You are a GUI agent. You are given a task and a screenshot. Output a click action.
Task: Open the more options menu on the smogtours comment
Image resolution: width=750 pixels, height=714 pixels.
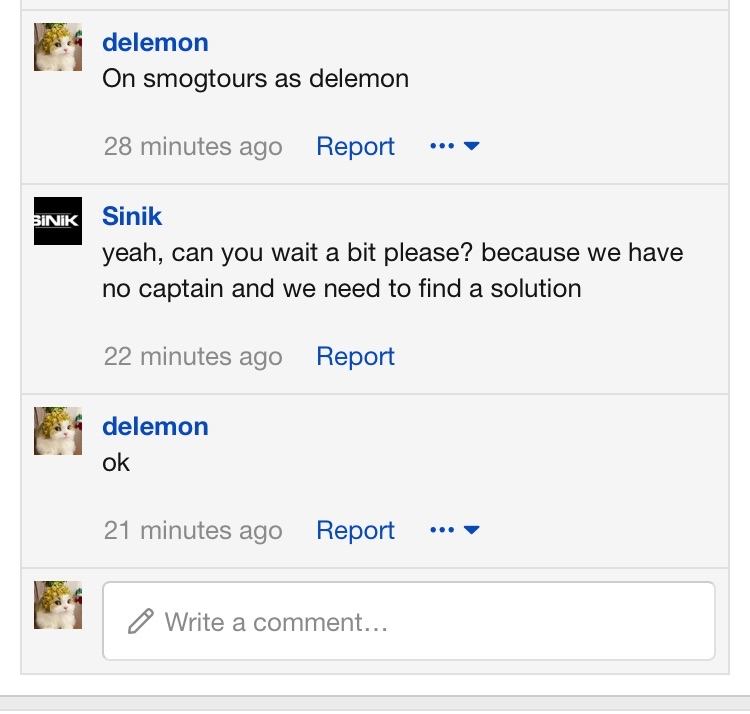tap(455, 146)
